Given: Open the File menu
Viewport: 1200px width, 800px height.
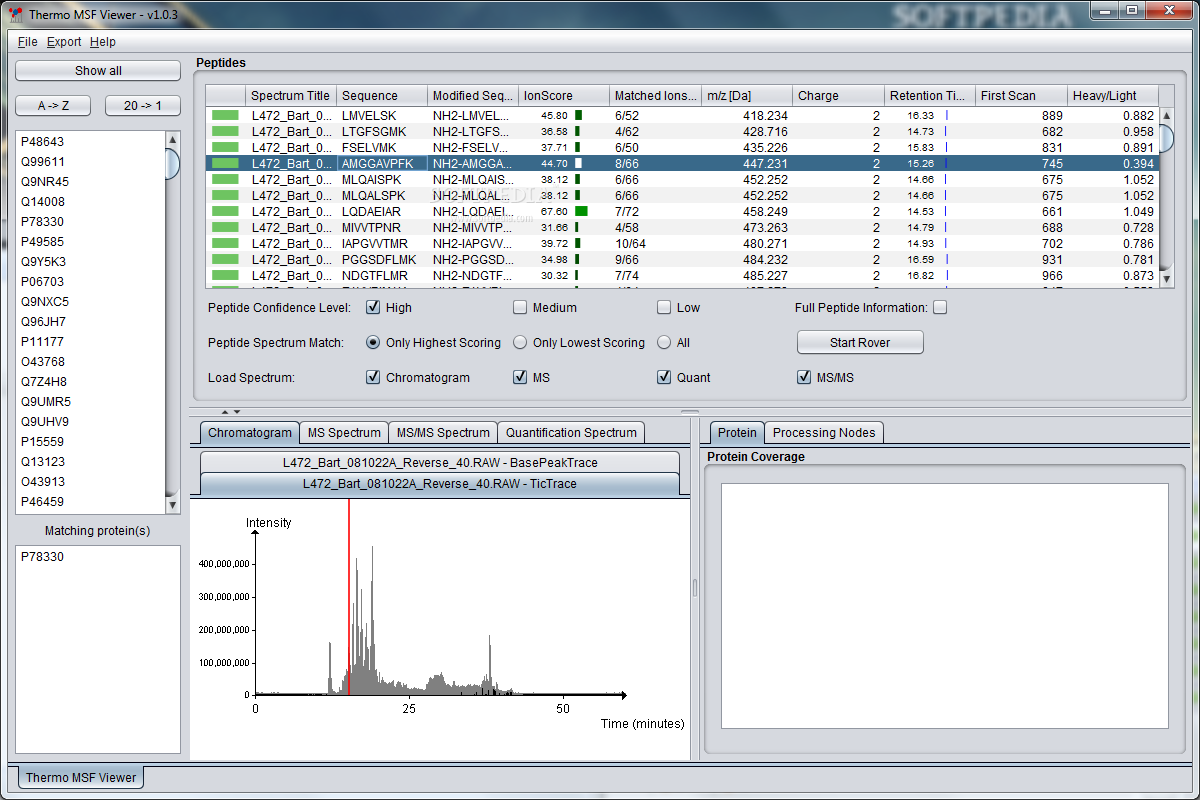Looking at the screenshot, I should 27,42.
